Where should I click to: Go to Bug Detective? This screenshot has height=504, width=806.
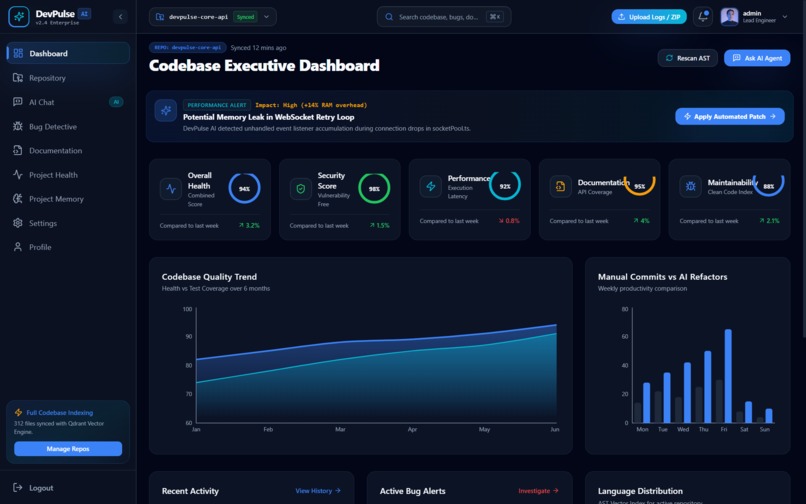(68, 126)
